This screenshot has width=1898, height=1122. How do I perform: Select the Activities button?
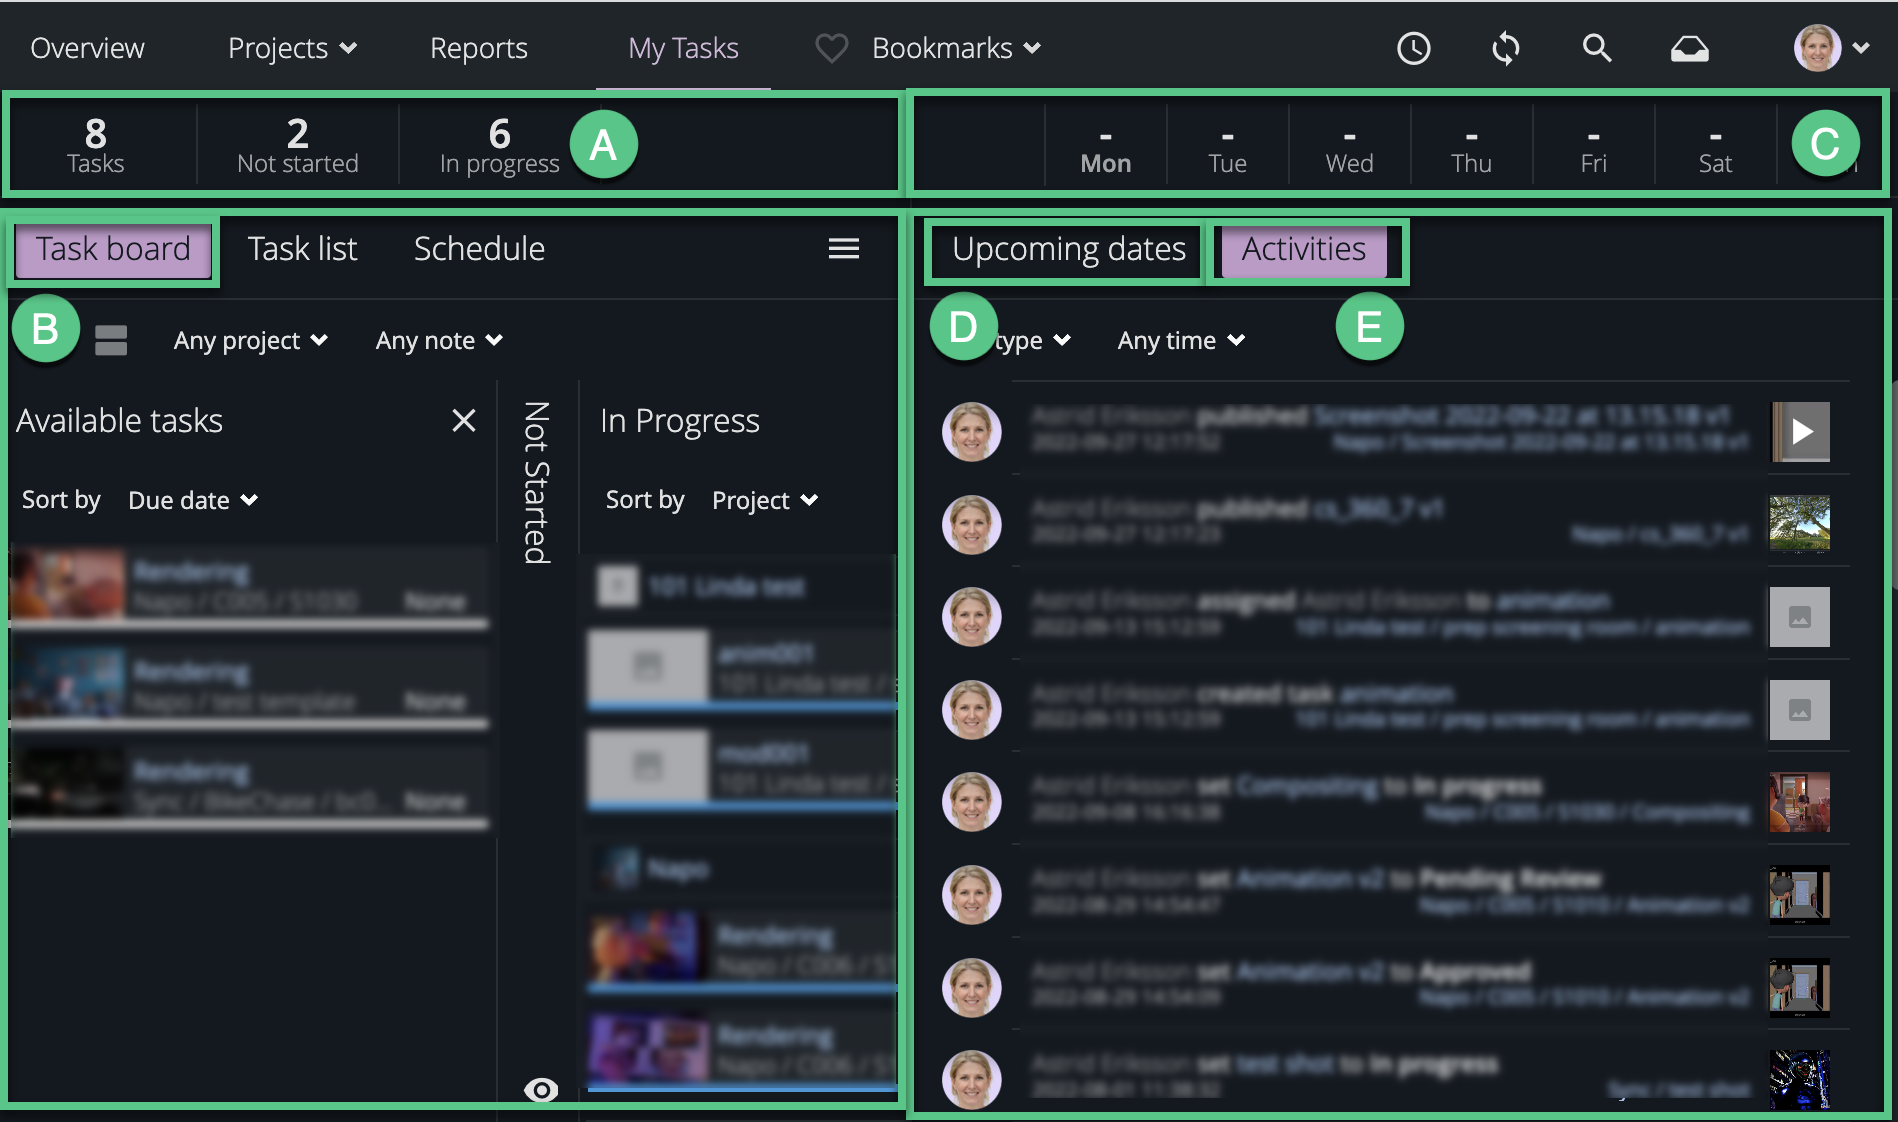[1303, 249]
